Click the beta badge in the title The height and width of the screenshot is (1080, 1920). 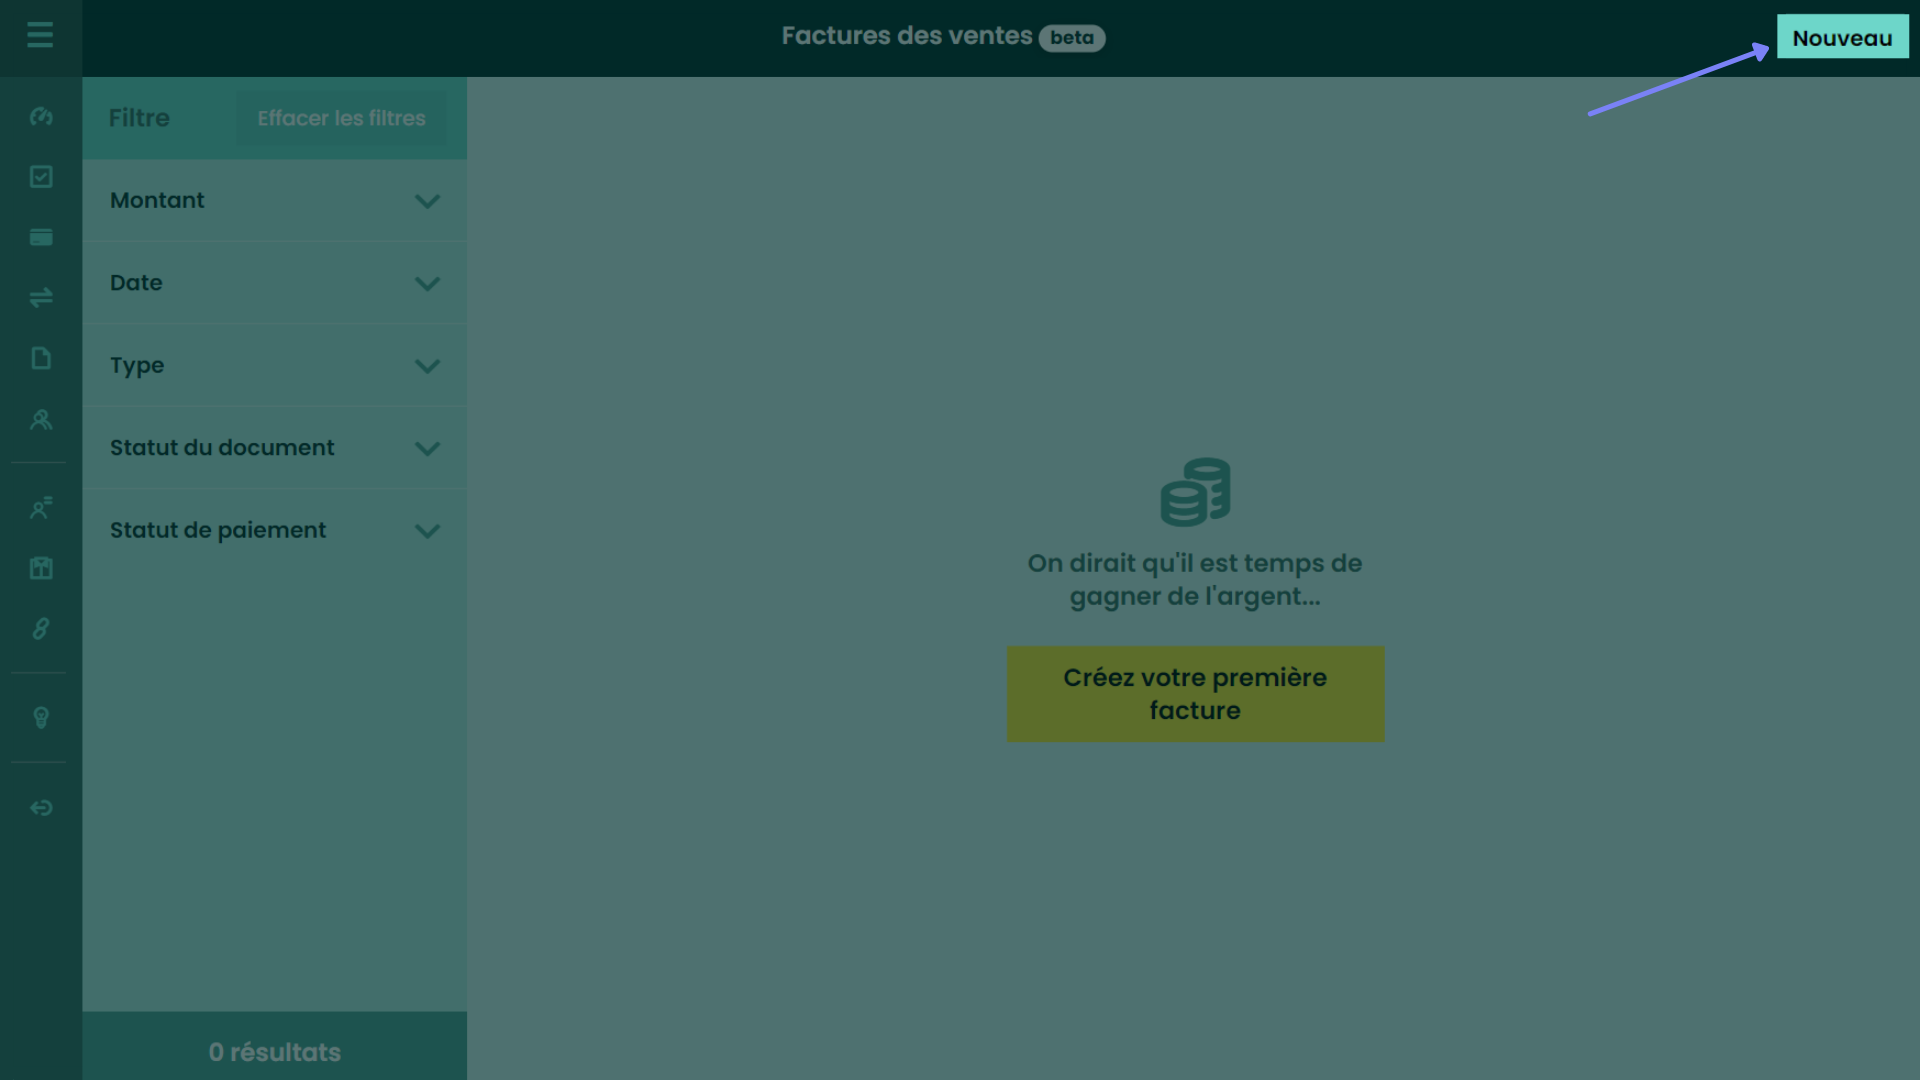pyautogui.click(x=1071, y=38)
